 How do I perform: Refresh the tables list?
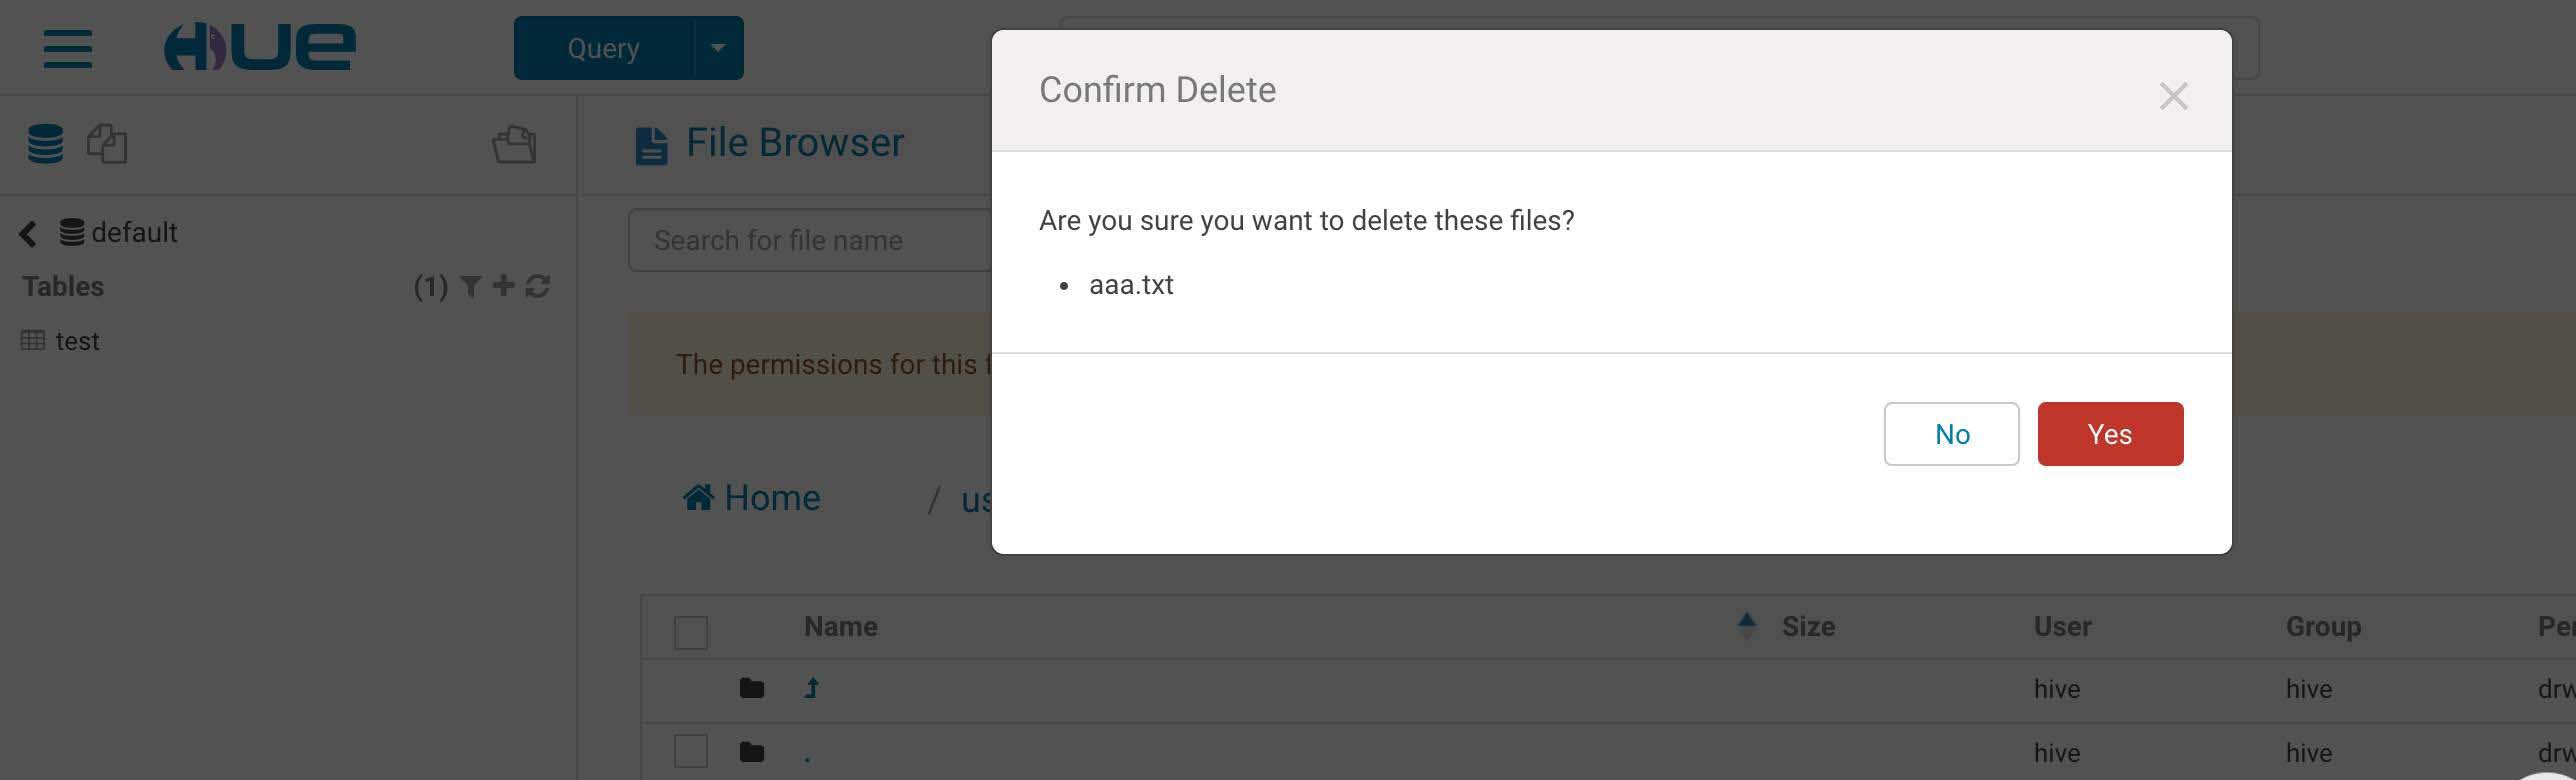[x=538, y=287]
